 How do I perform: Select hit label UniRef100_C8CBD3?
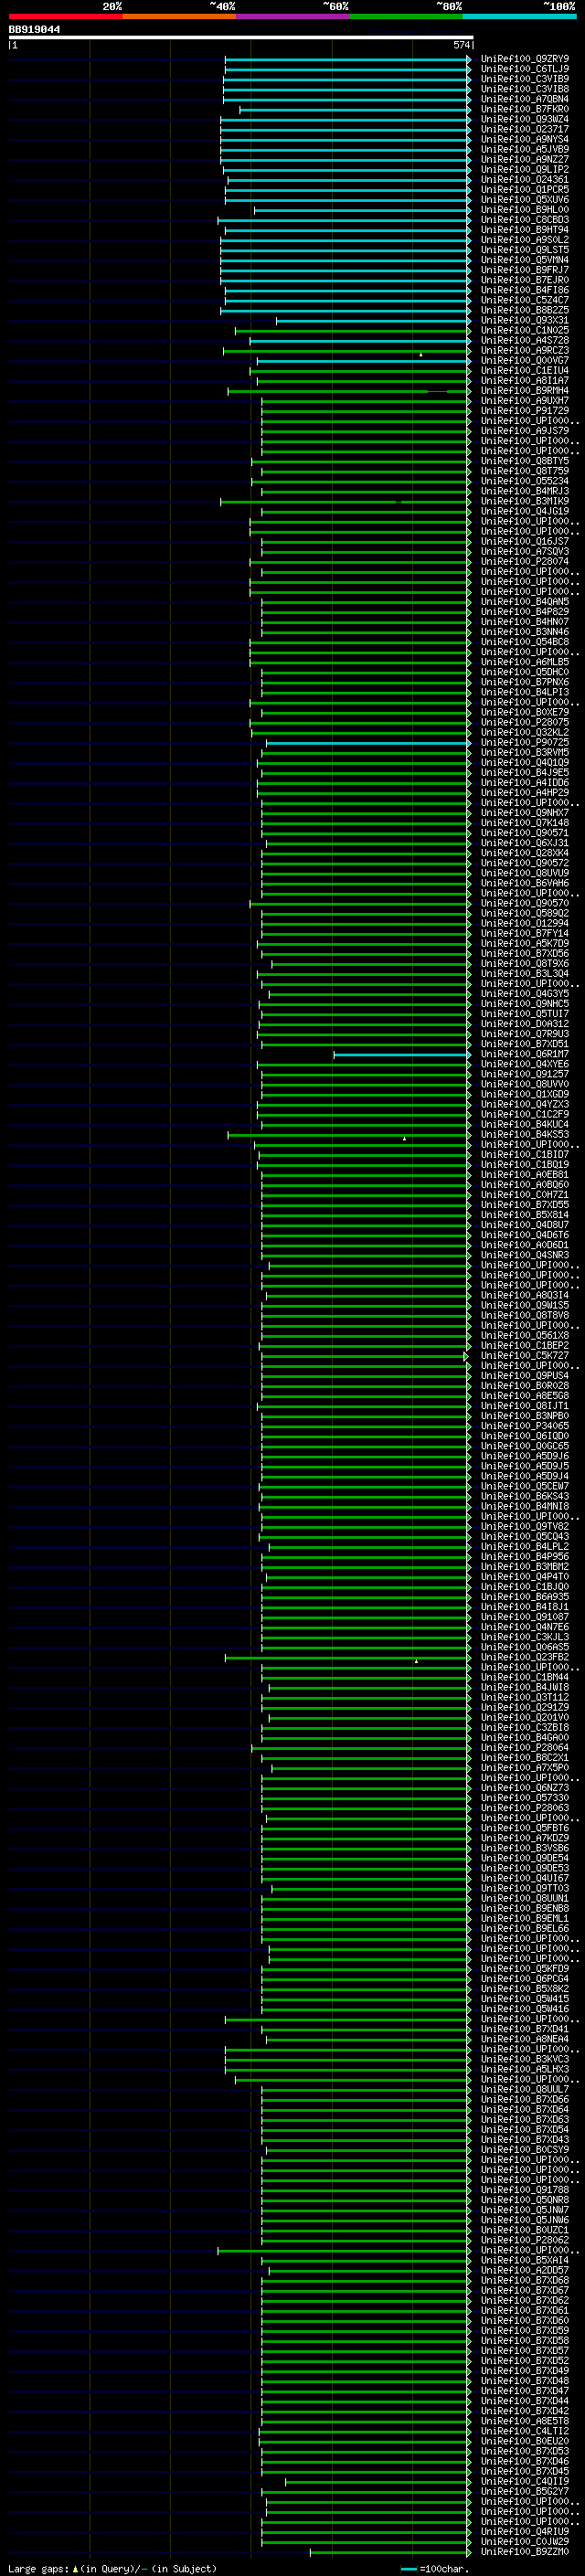[524, 220]
